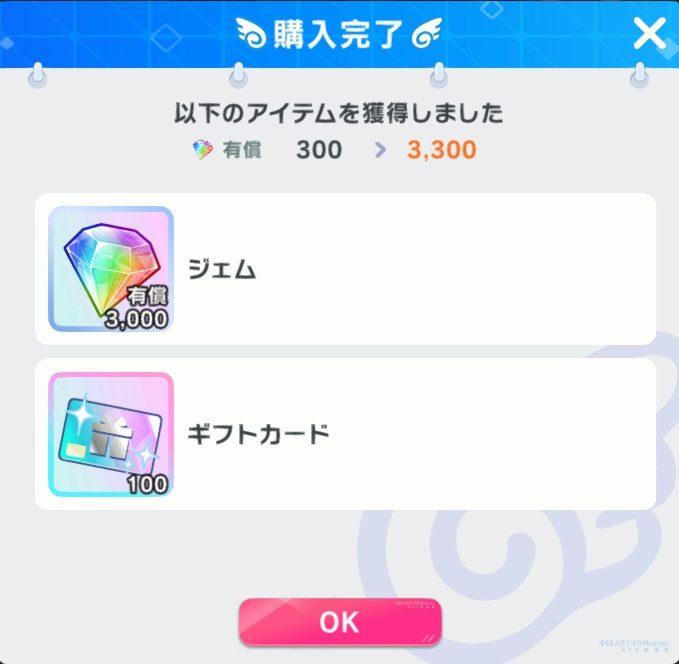Click the ジェム item name text
This screenshot has width=679, height=664.
pos(222,269)
